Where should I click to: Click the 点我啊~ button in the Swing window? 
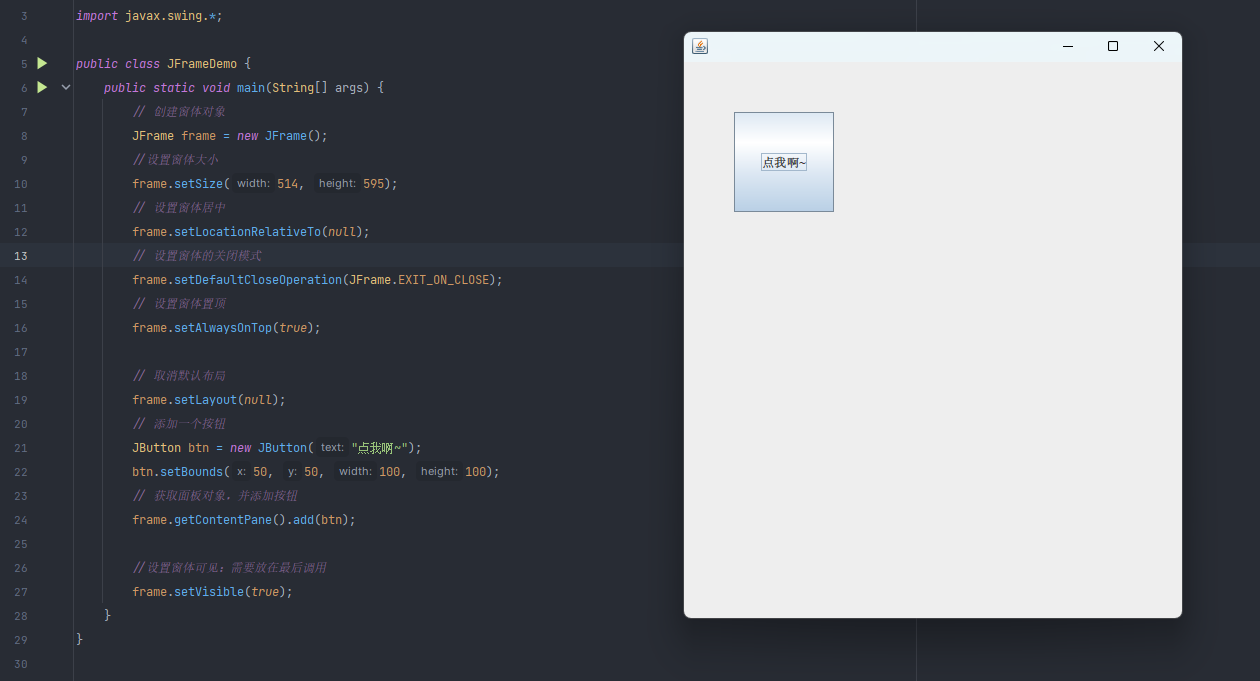[784, 162]
